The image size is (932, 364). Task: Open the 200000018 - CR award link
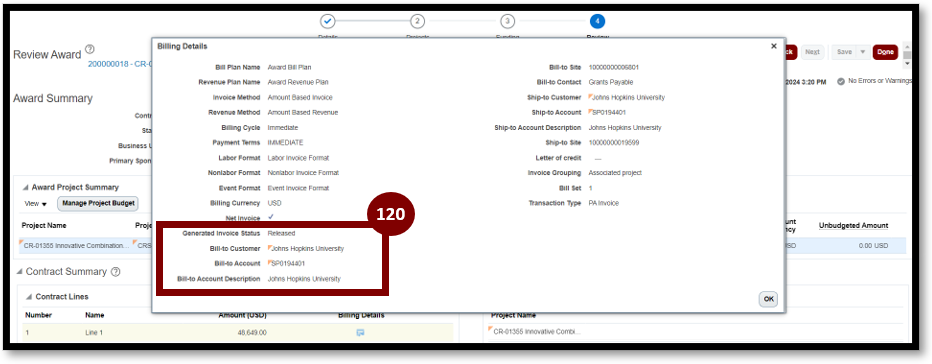pos(120,64)
